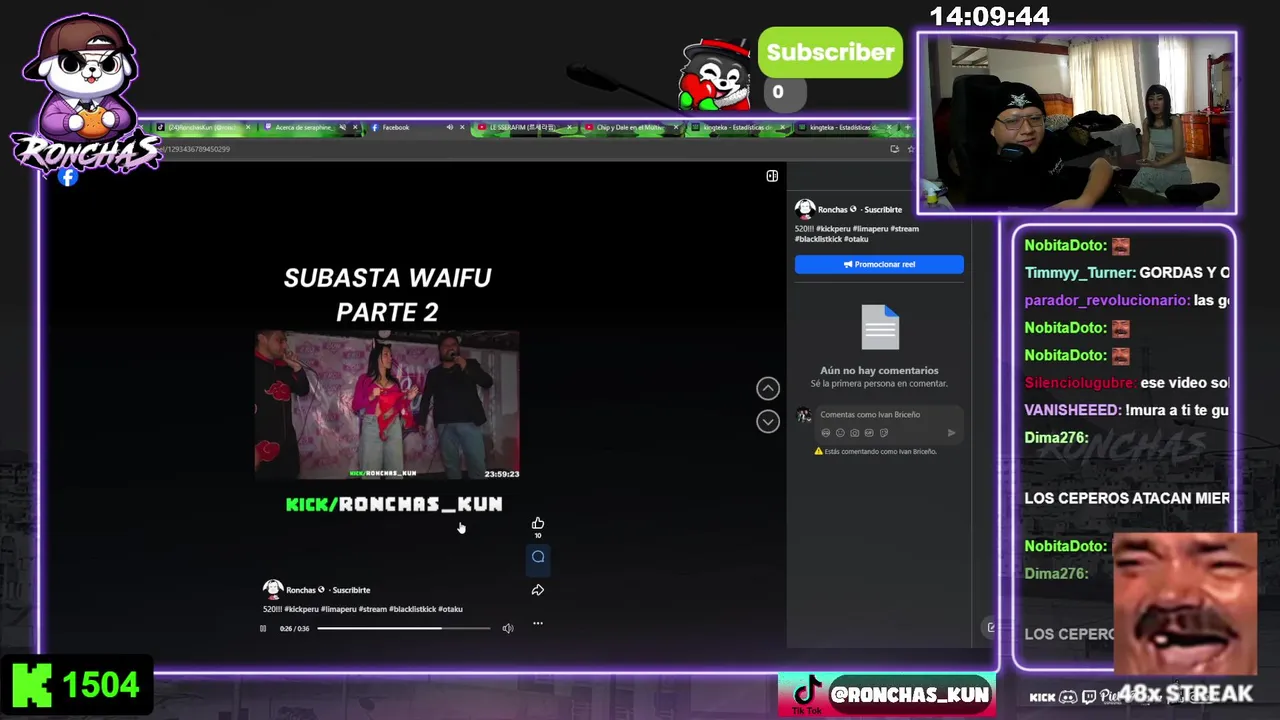The height and width of the screenshot is (720, 1280).
Task: Click Timmyy_Turner username in chat
Action: [x=1079, y=272]
